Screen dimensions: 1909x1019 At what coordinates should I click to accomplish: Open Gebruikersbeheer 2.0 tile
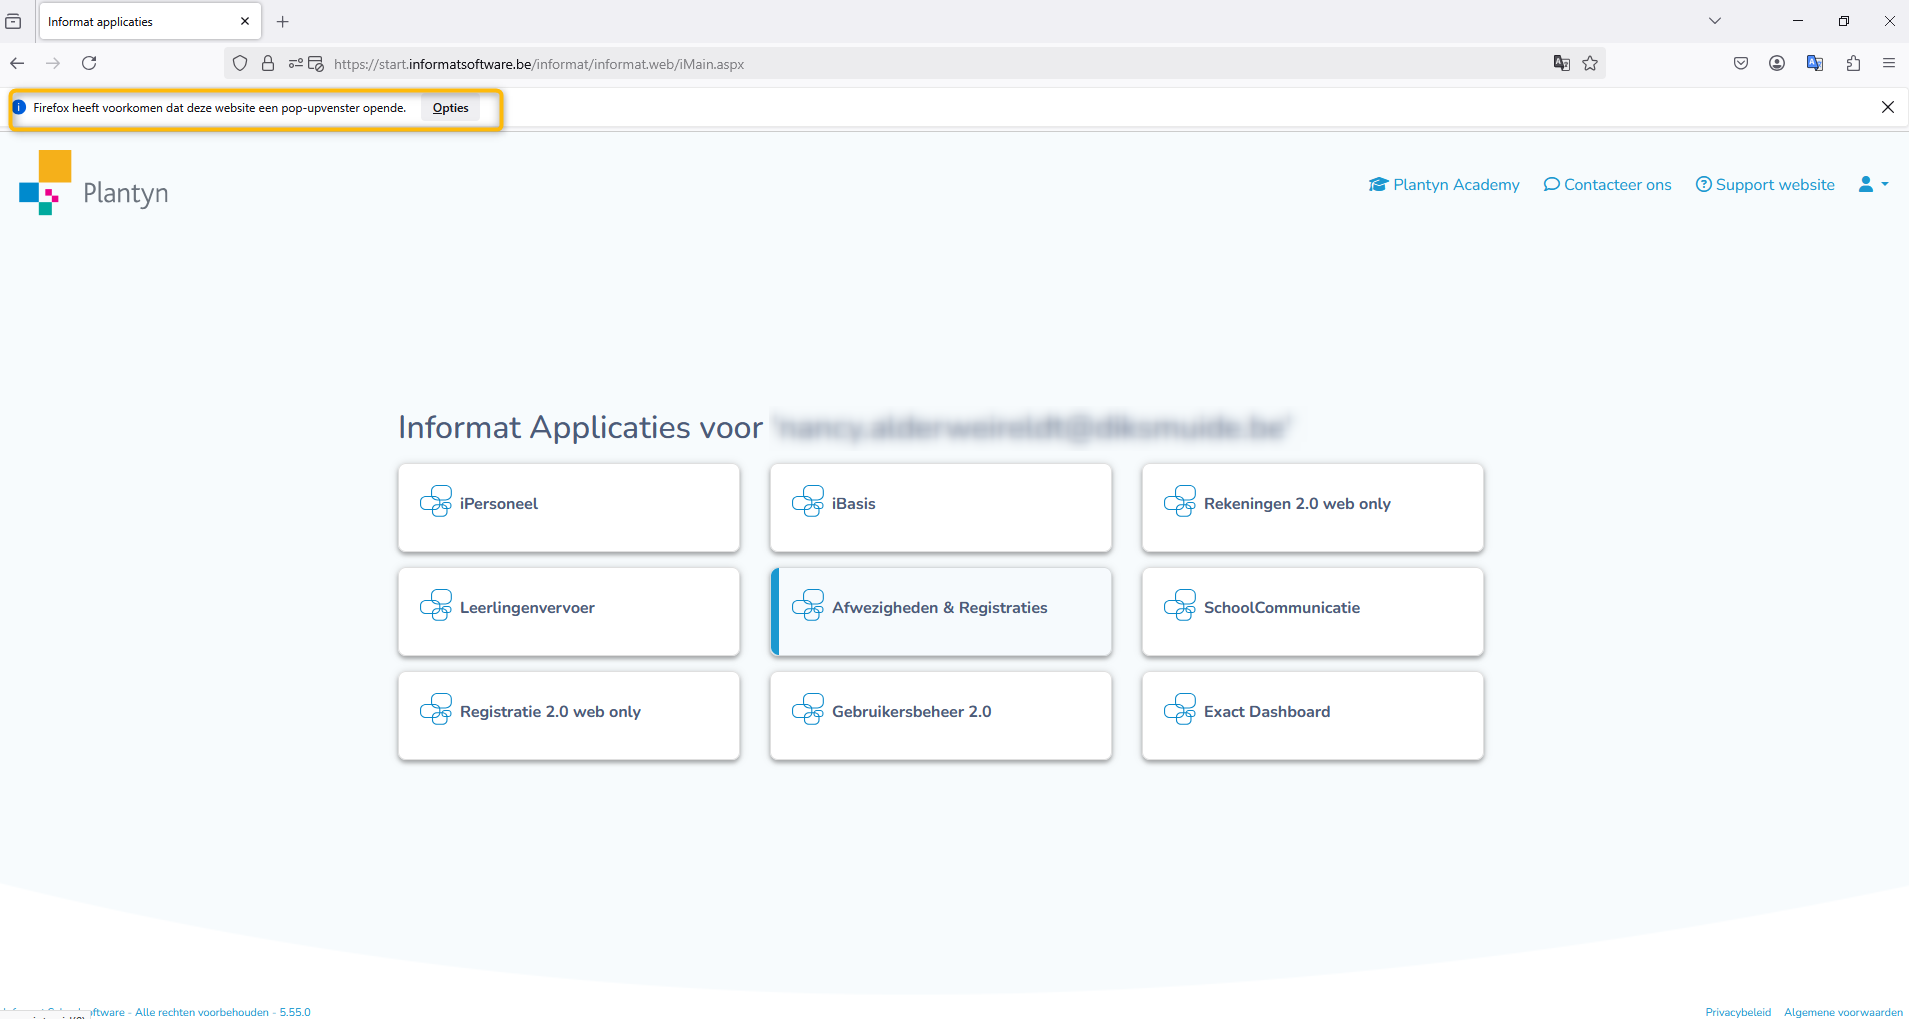941,715
